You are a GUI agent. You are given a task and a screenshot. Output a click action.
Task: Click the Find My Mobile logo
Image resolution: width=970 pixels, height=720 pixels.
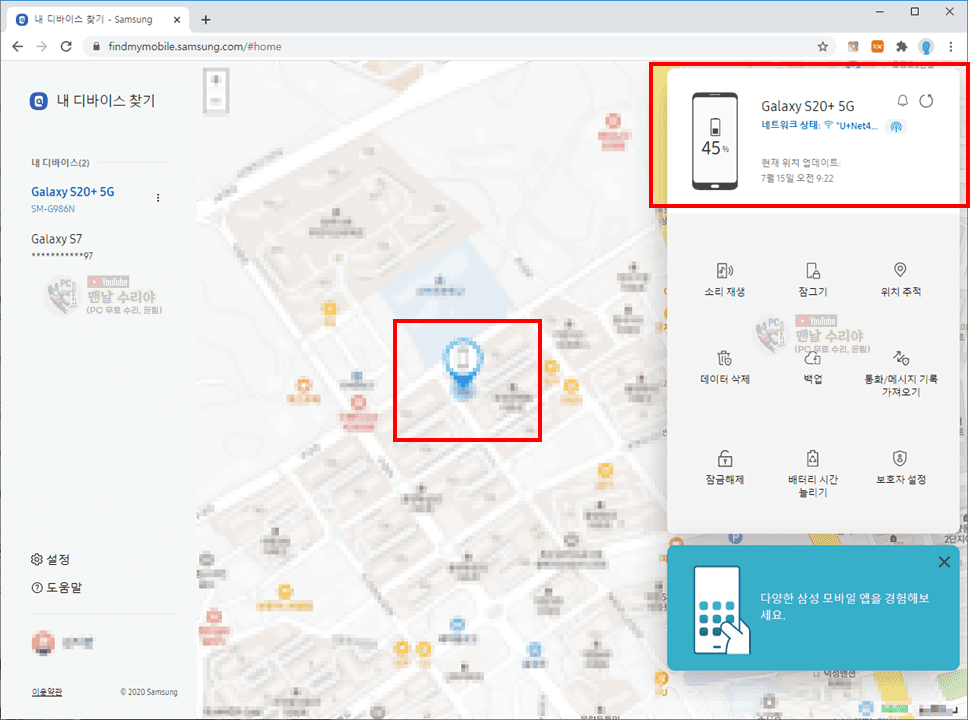point(38,101)
